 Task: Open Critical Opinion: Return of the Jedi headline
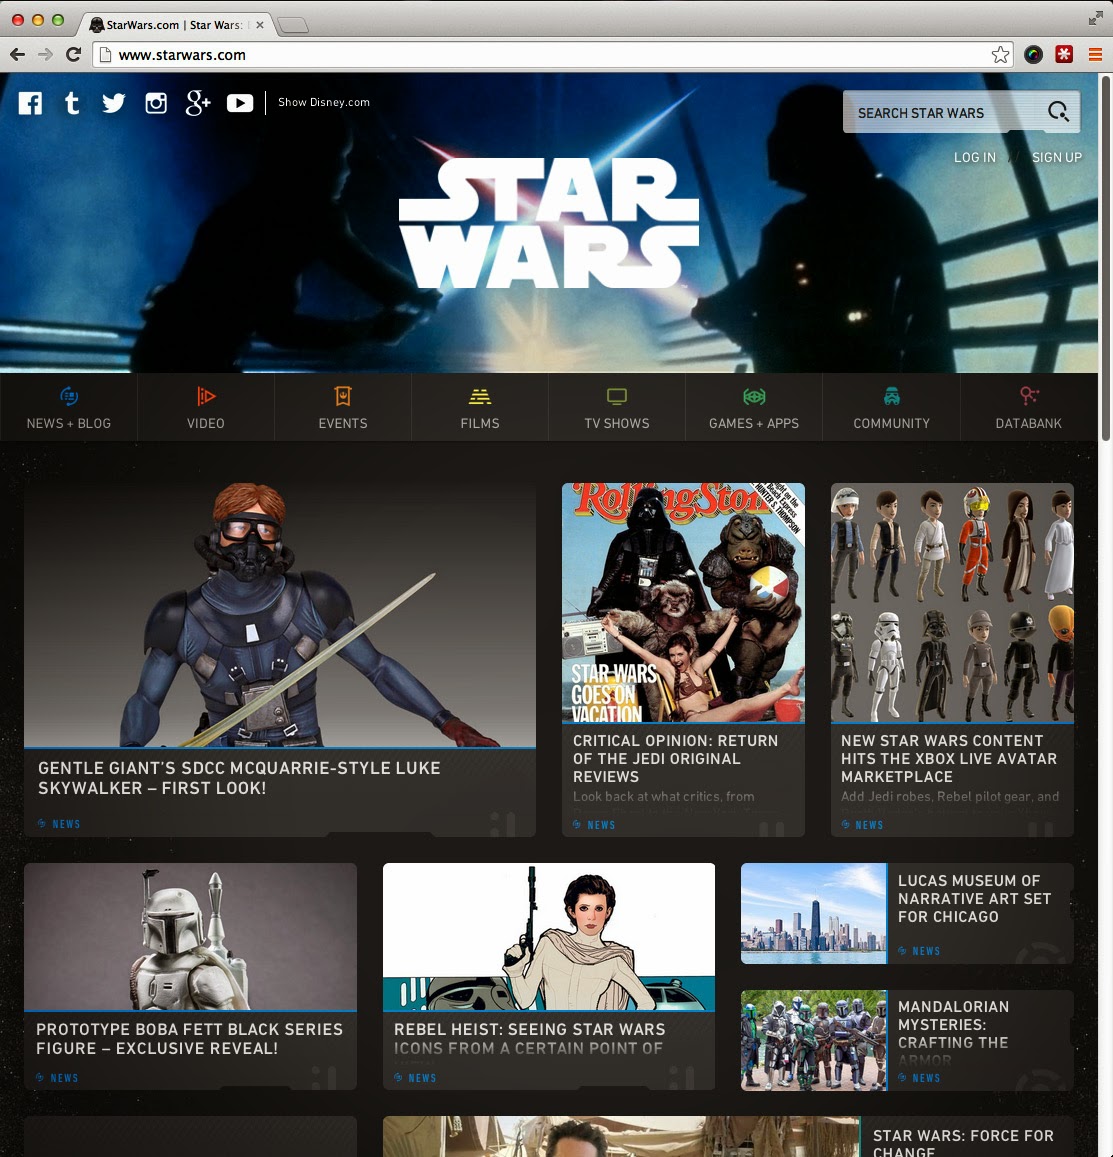pyautogui.click(x=675, y=759)
